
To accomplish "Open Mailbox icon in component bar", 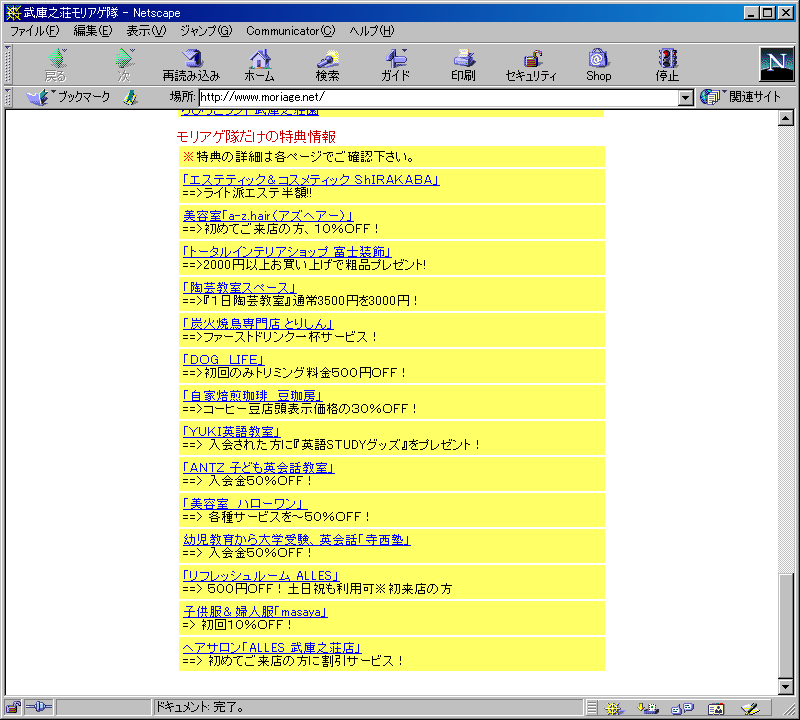I will tap(648, 708).
